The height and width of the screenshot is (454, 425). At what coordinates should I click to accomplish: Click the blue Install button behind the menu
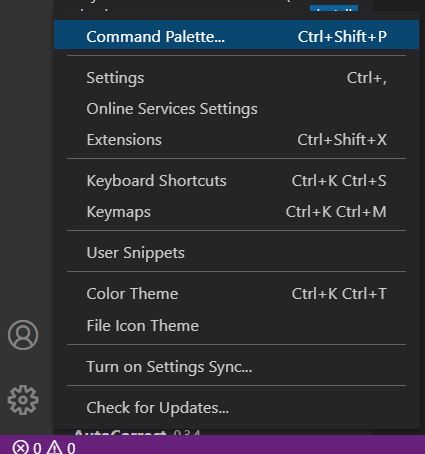click(334, 8)
